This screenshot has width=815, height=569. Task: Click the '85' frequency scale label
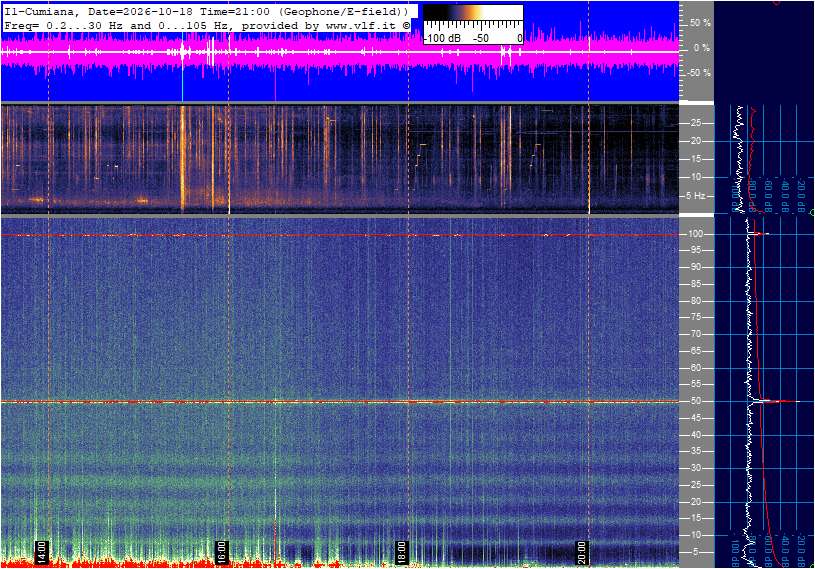(x=695, y=284)
